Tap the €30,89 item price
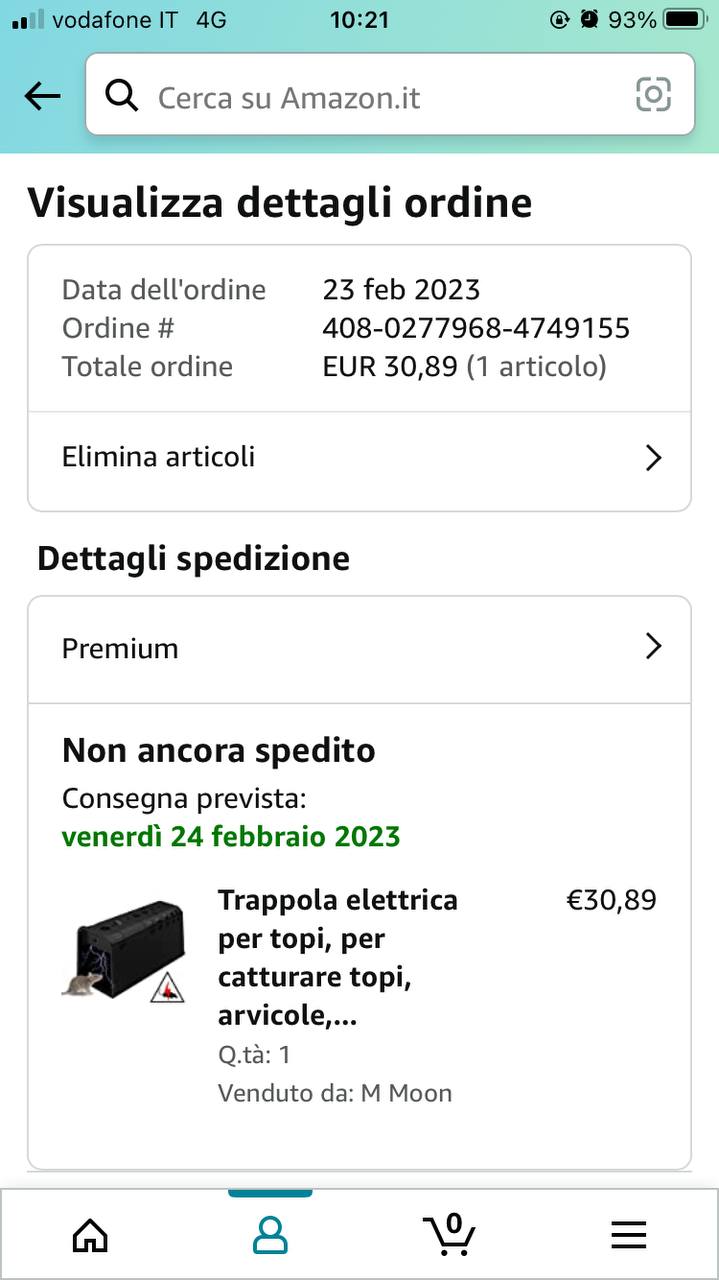Screen dimensions: 719x1280 tap(611, 900)
